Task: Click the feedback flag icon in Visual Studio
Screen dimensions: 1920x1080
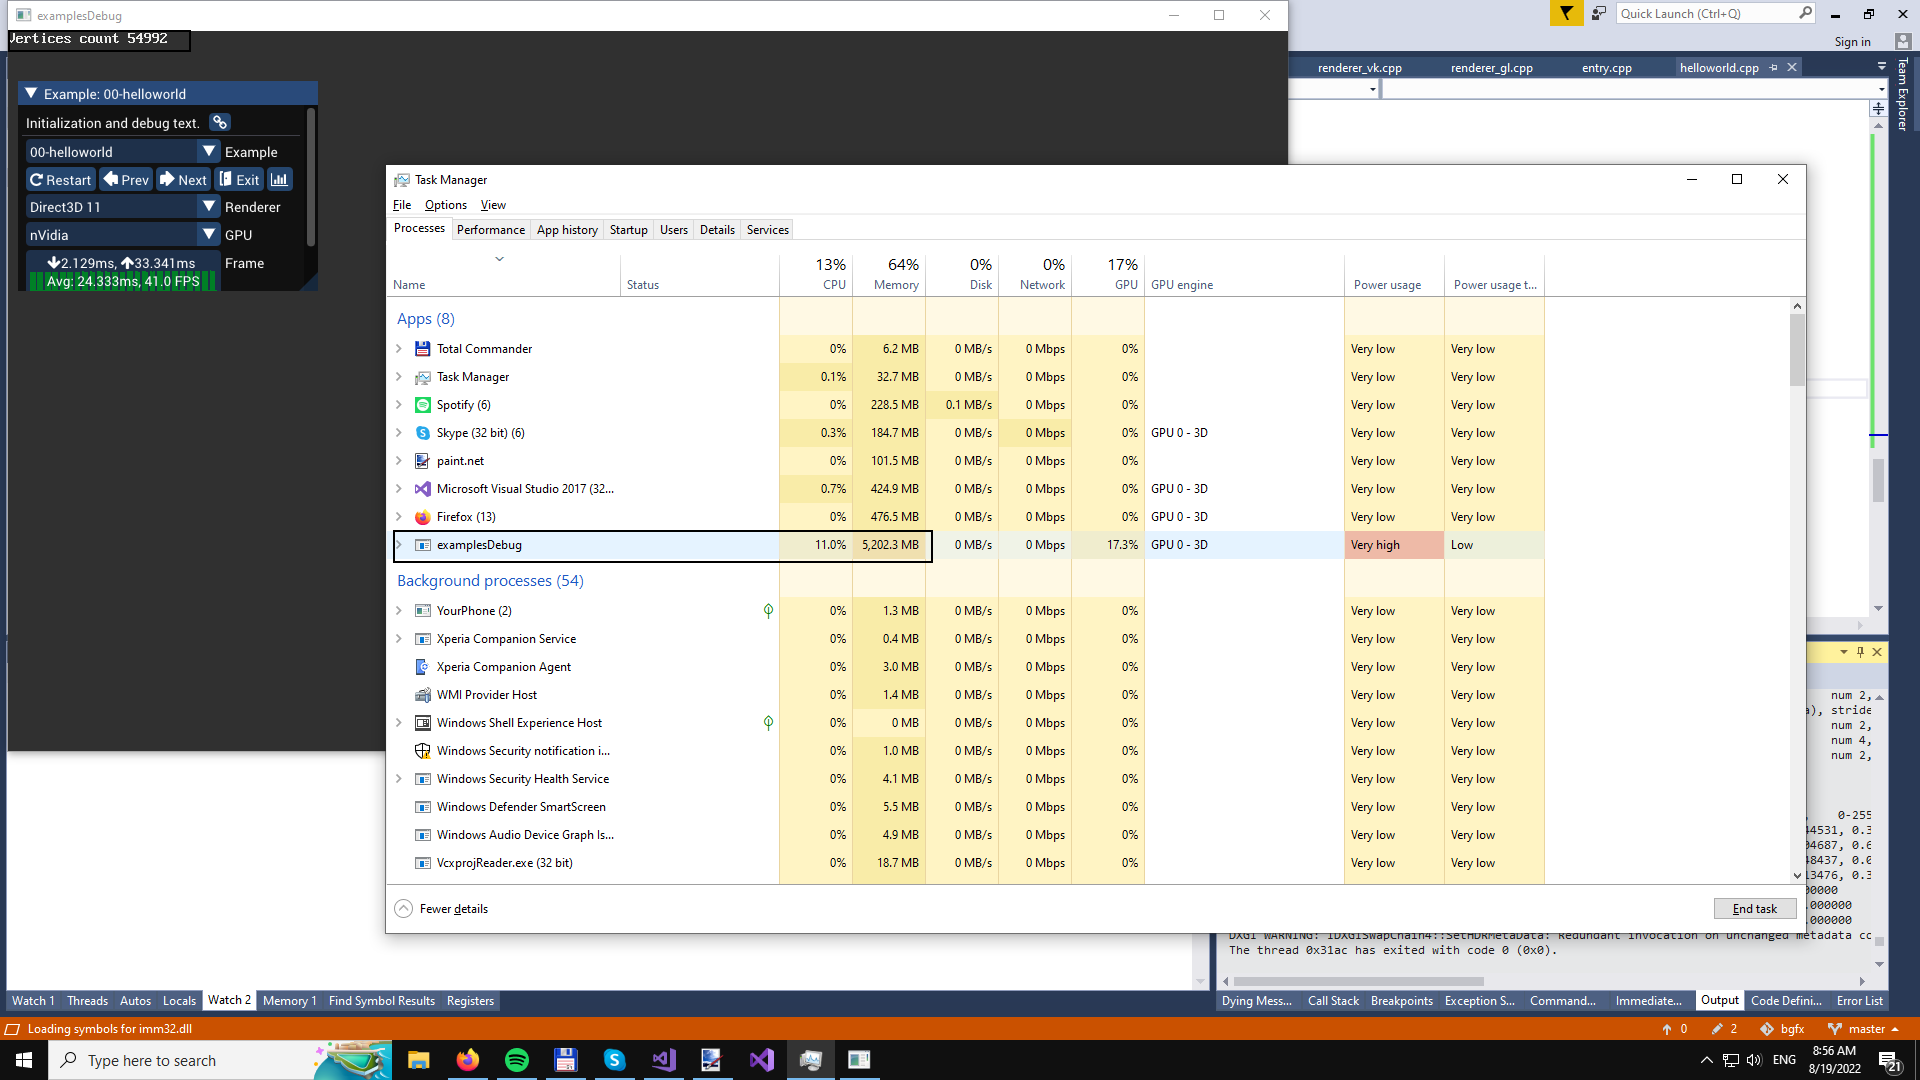Action: click(x=1565, y=14)
